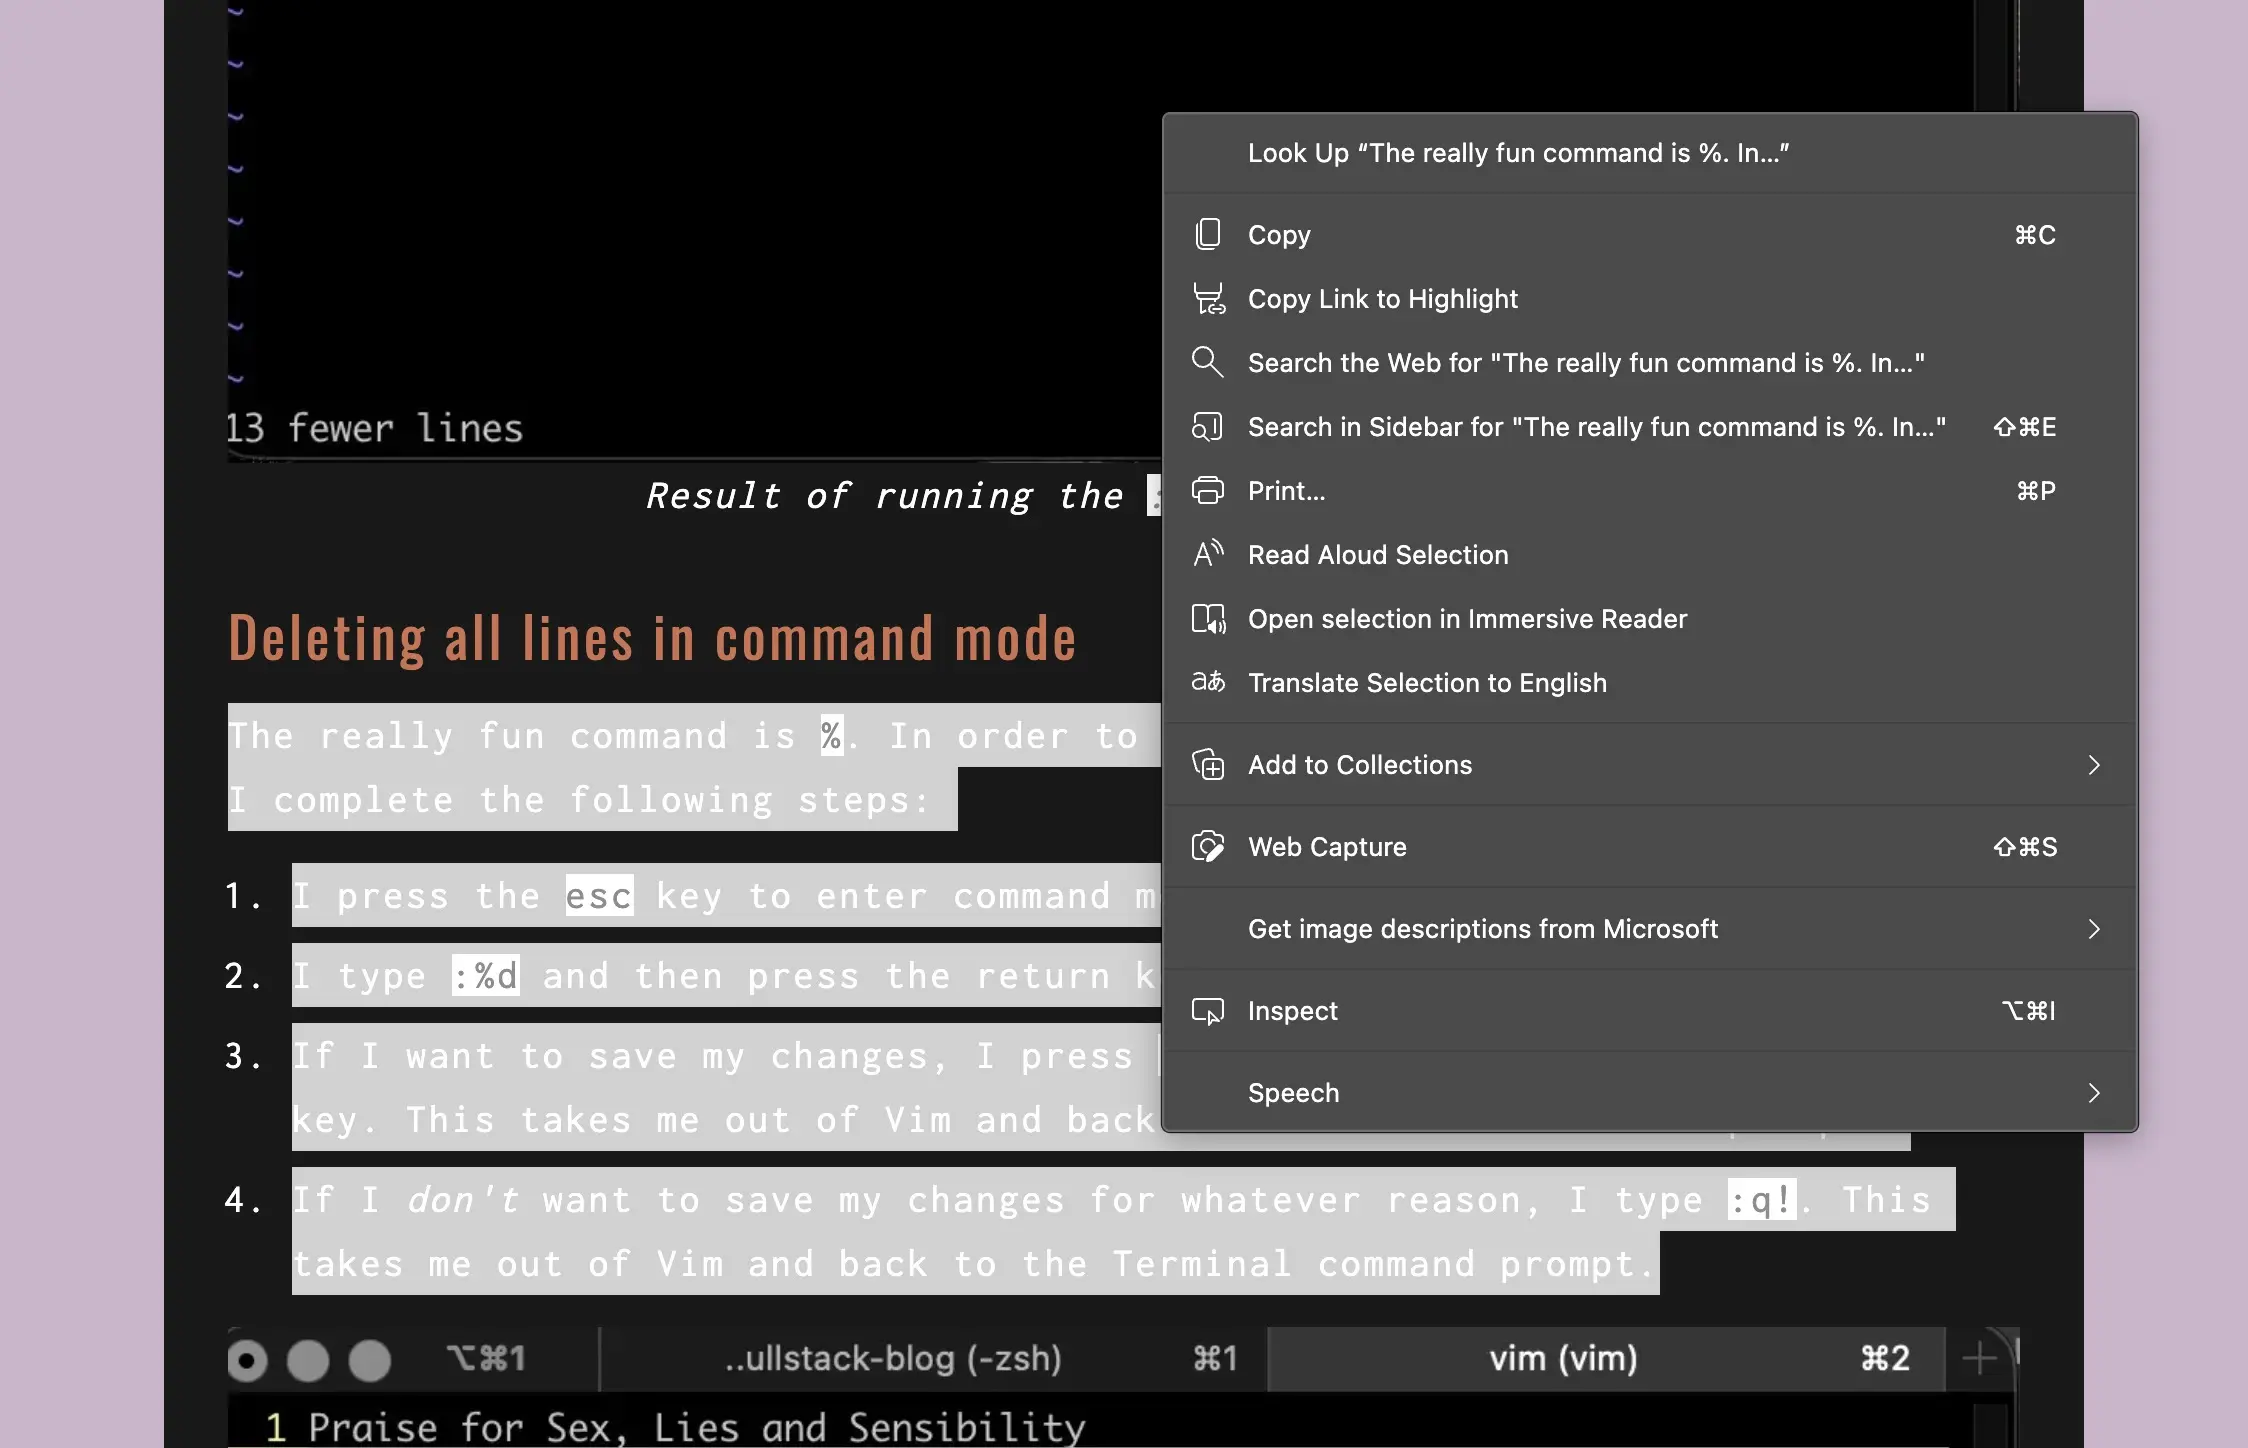Image resolution: width=2248 pixels, height=1448 pixels.
Task: Click the highlighted :q! code text
Action: click(x=1762, y=1199)
